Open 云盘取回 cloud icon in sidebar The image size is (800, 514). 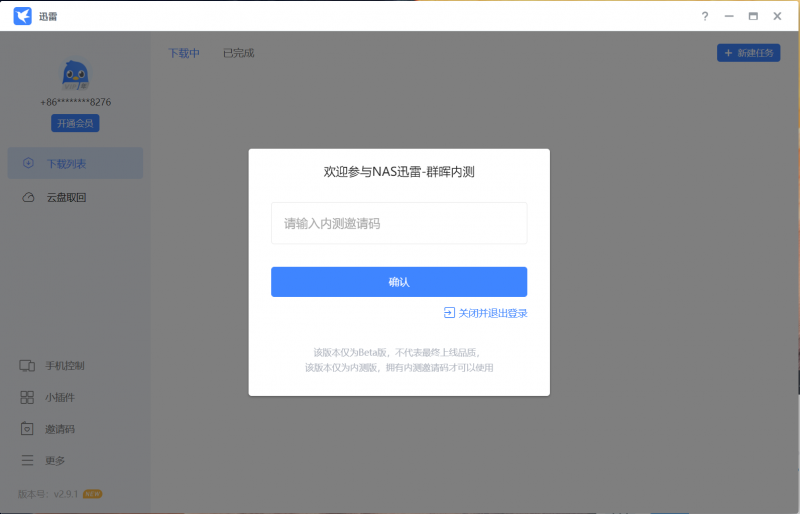click(28, 197)
